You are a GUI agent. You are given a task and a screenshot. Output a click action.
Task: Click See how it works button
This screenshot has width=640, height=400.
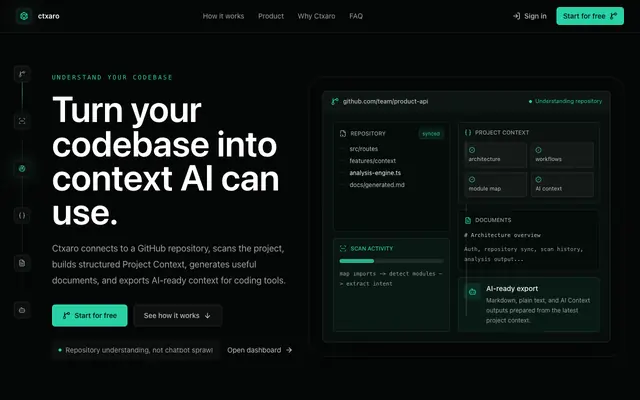pos(178,316)
